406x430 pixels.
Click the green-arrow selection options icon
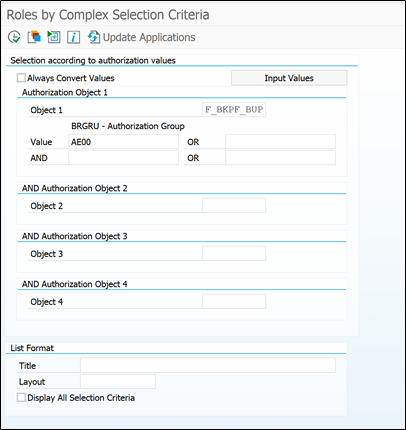tap(53, 37)
